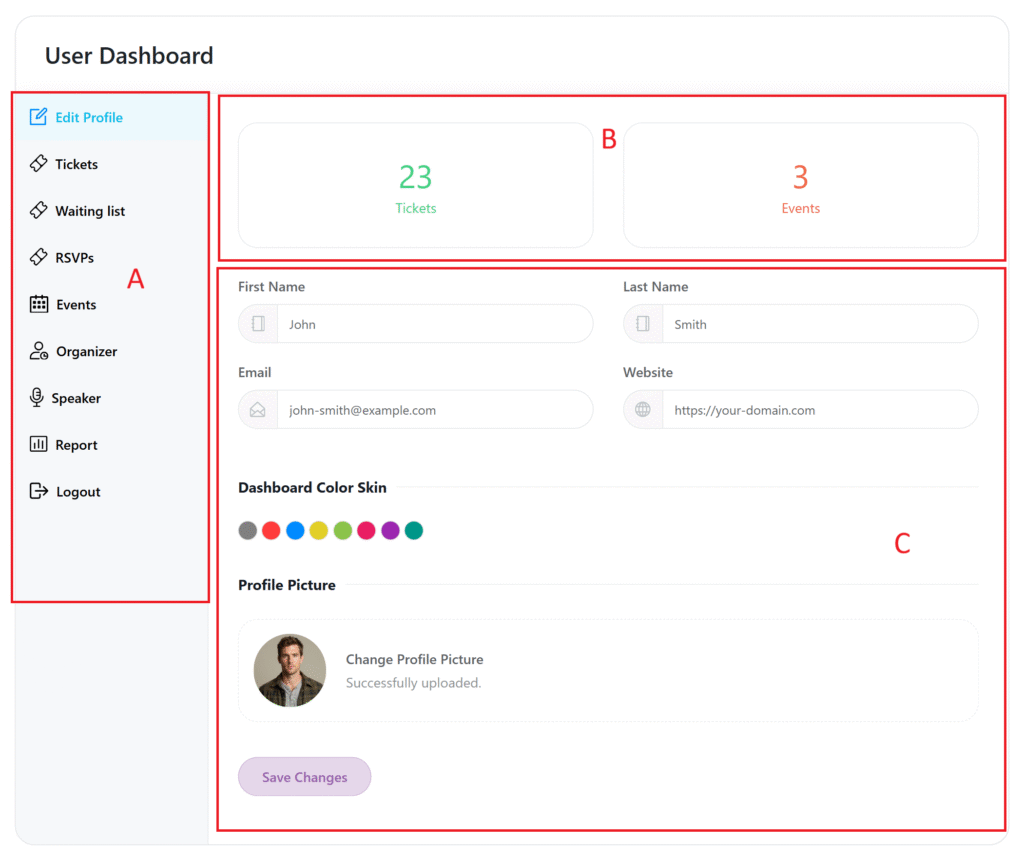Click the Tickets ticket icon in sidebar

click(x=37, y=164)
